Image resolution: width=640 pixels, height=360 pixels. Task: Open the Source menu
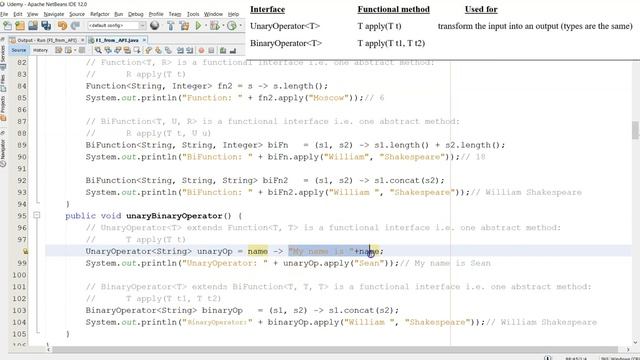coord(77,14)
